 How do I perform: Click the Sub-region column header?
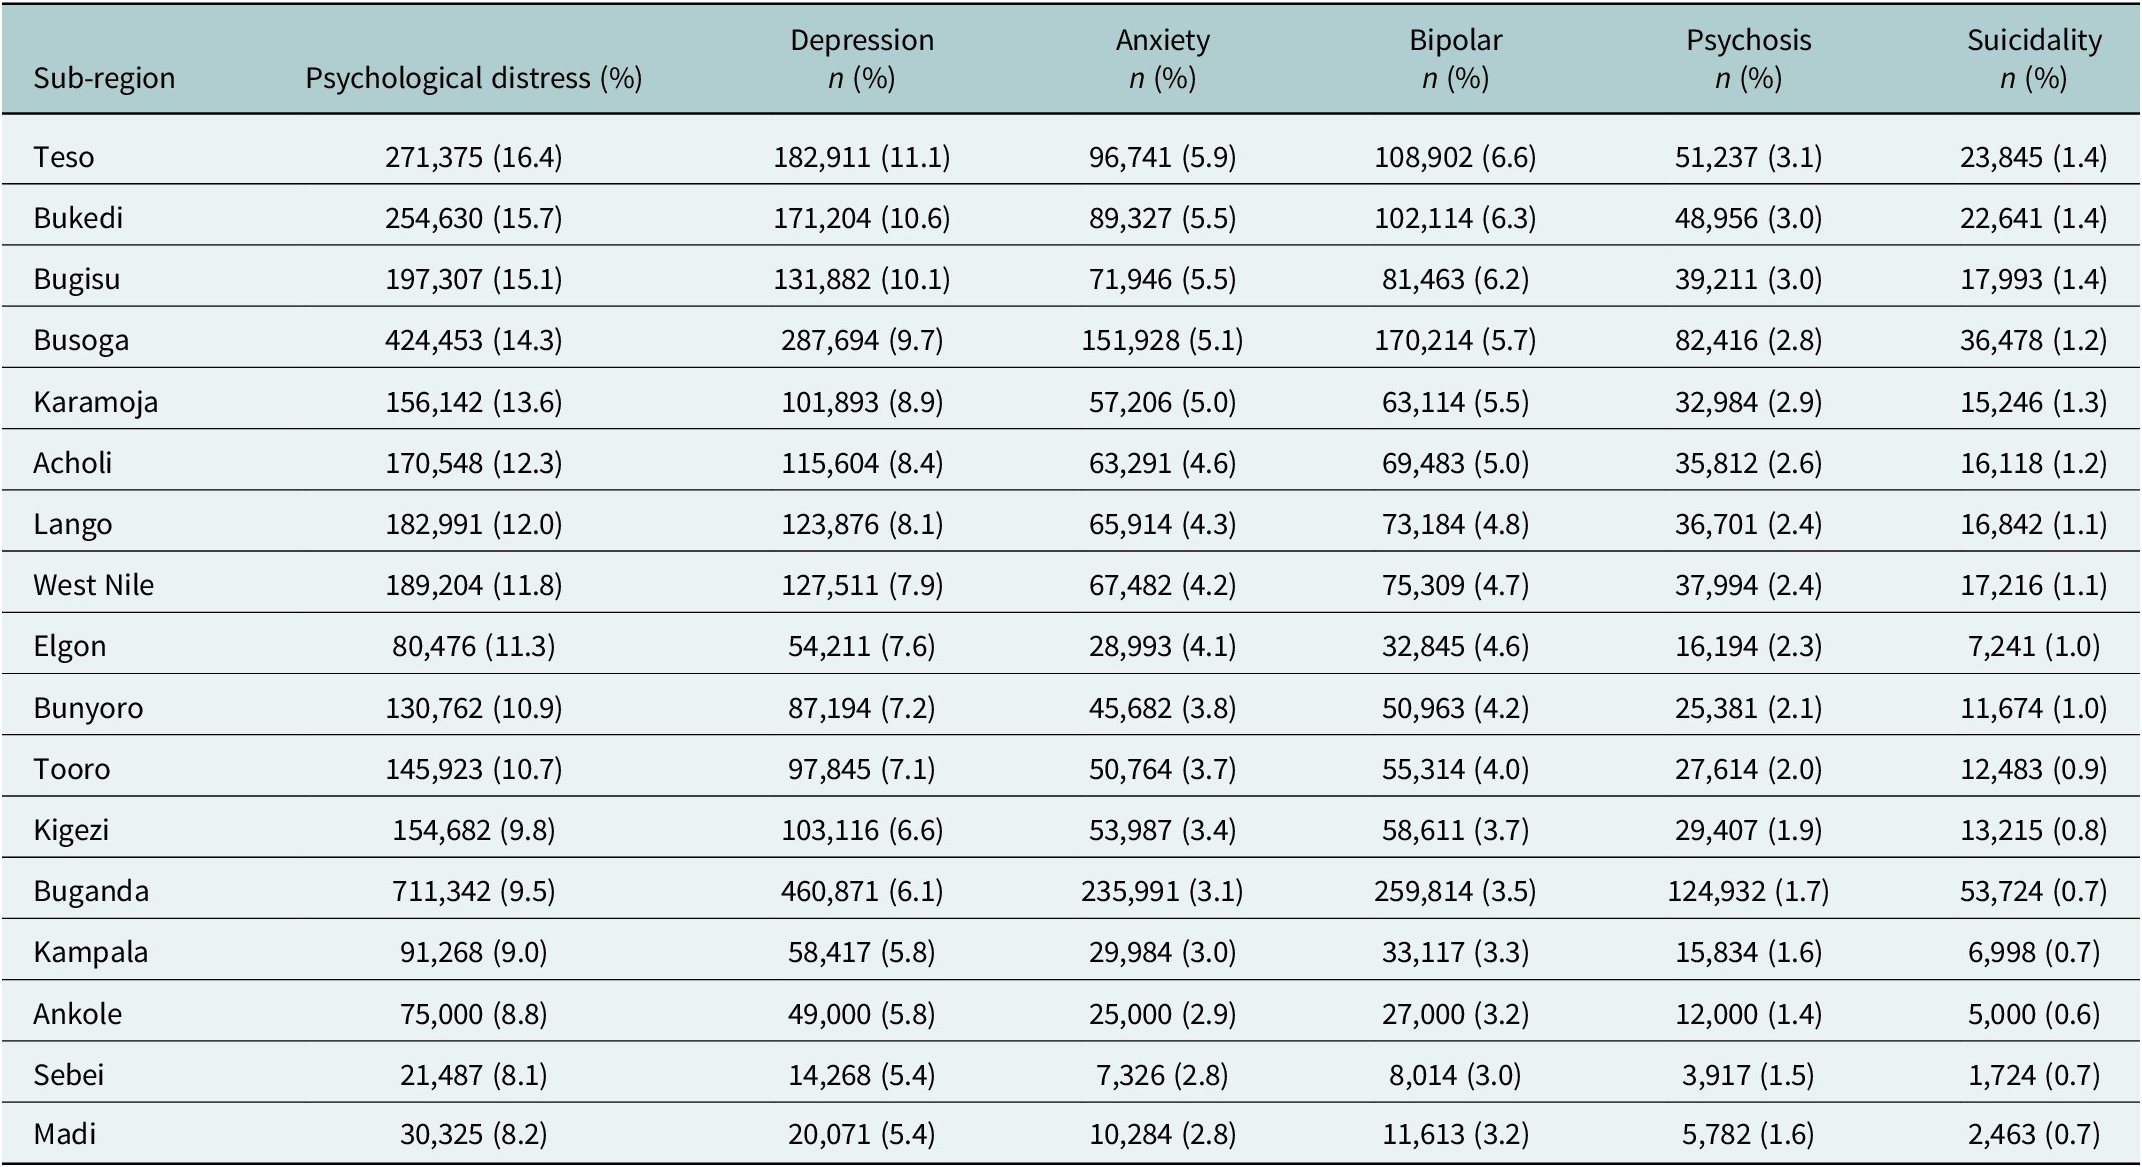(104, 78)
